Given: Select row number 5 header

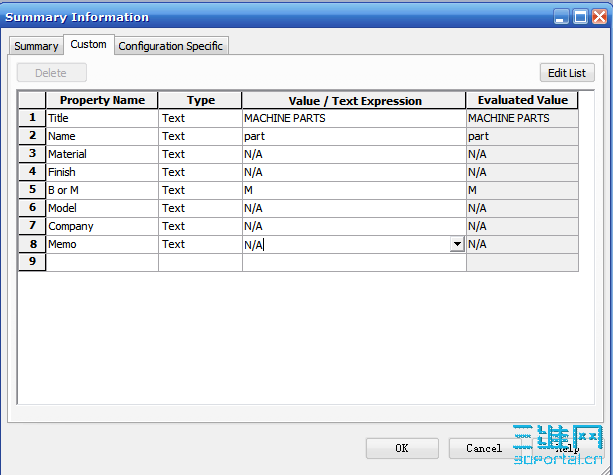Looking at the screenshot, I should [x=32, y=190].
